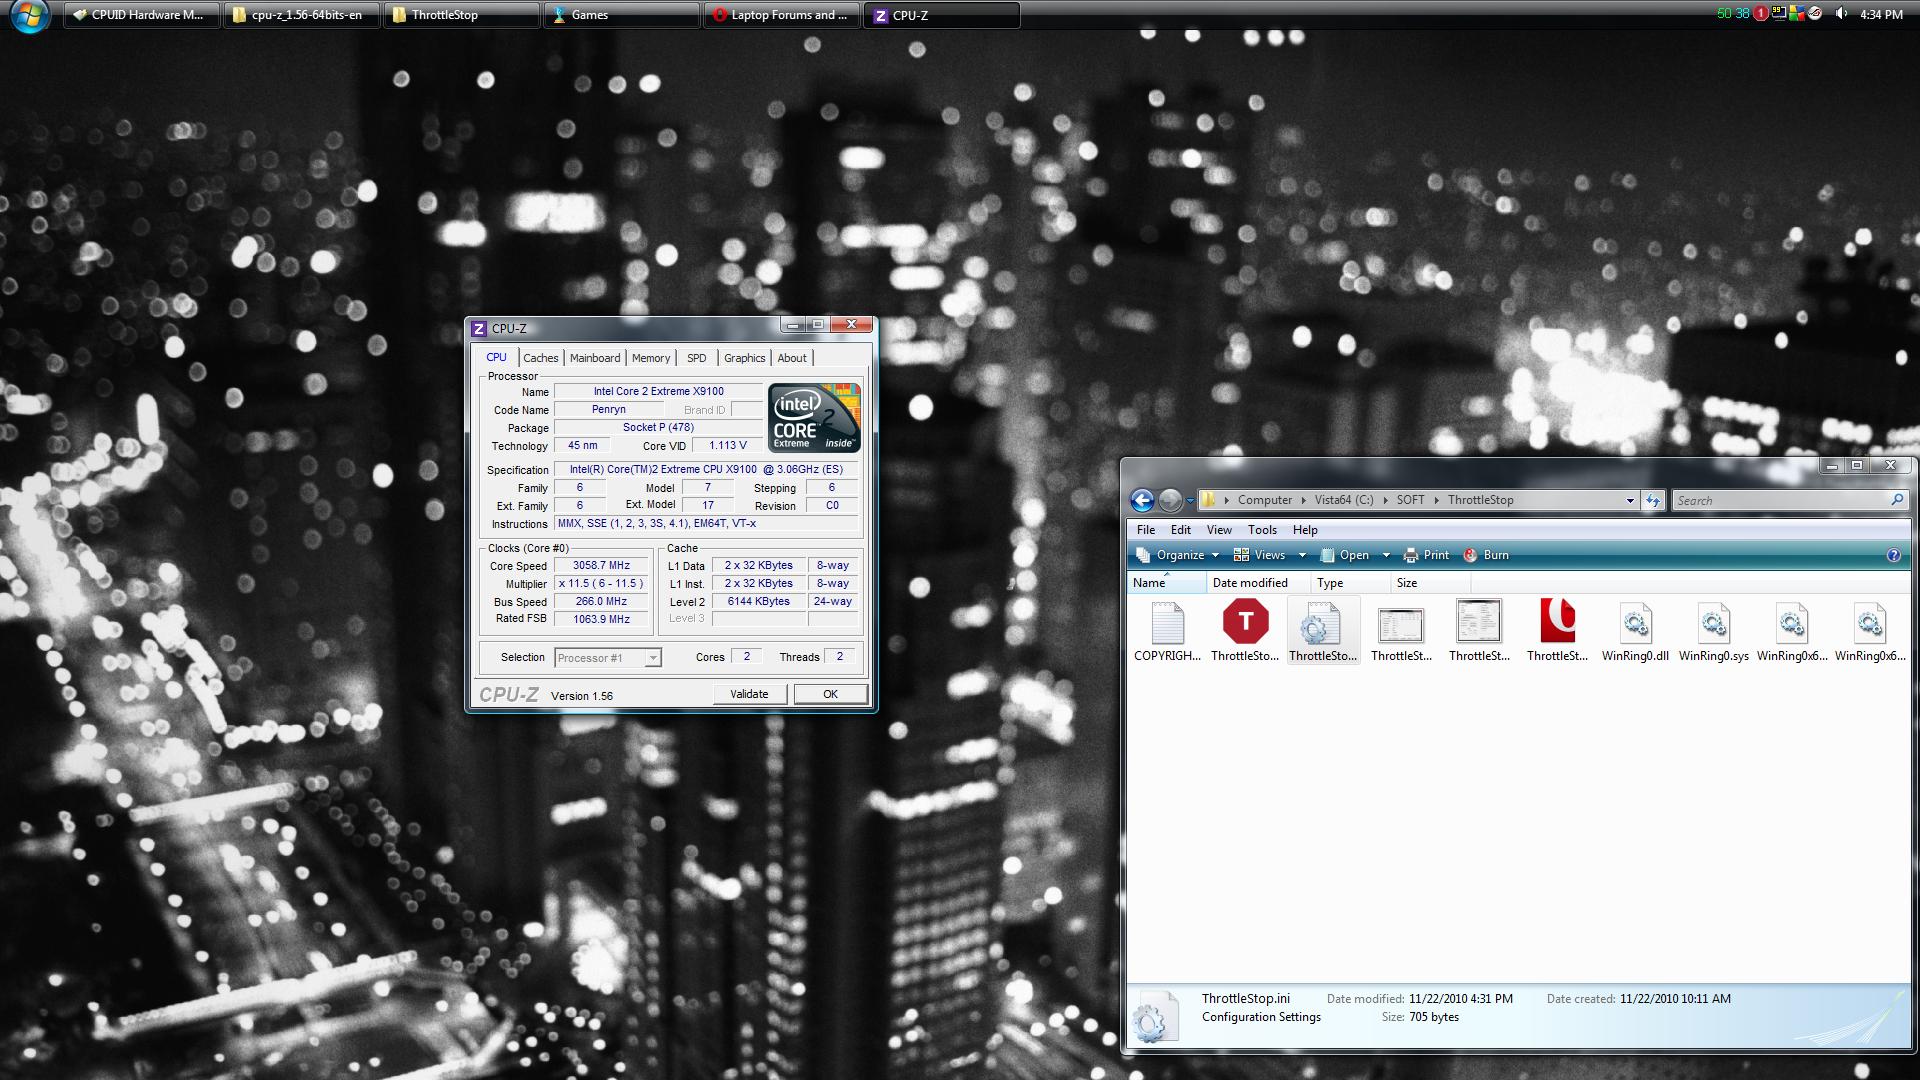Expand the Open button dropdown arrow
This screenshot has height=1080, width=1920.
[1386, 555]
